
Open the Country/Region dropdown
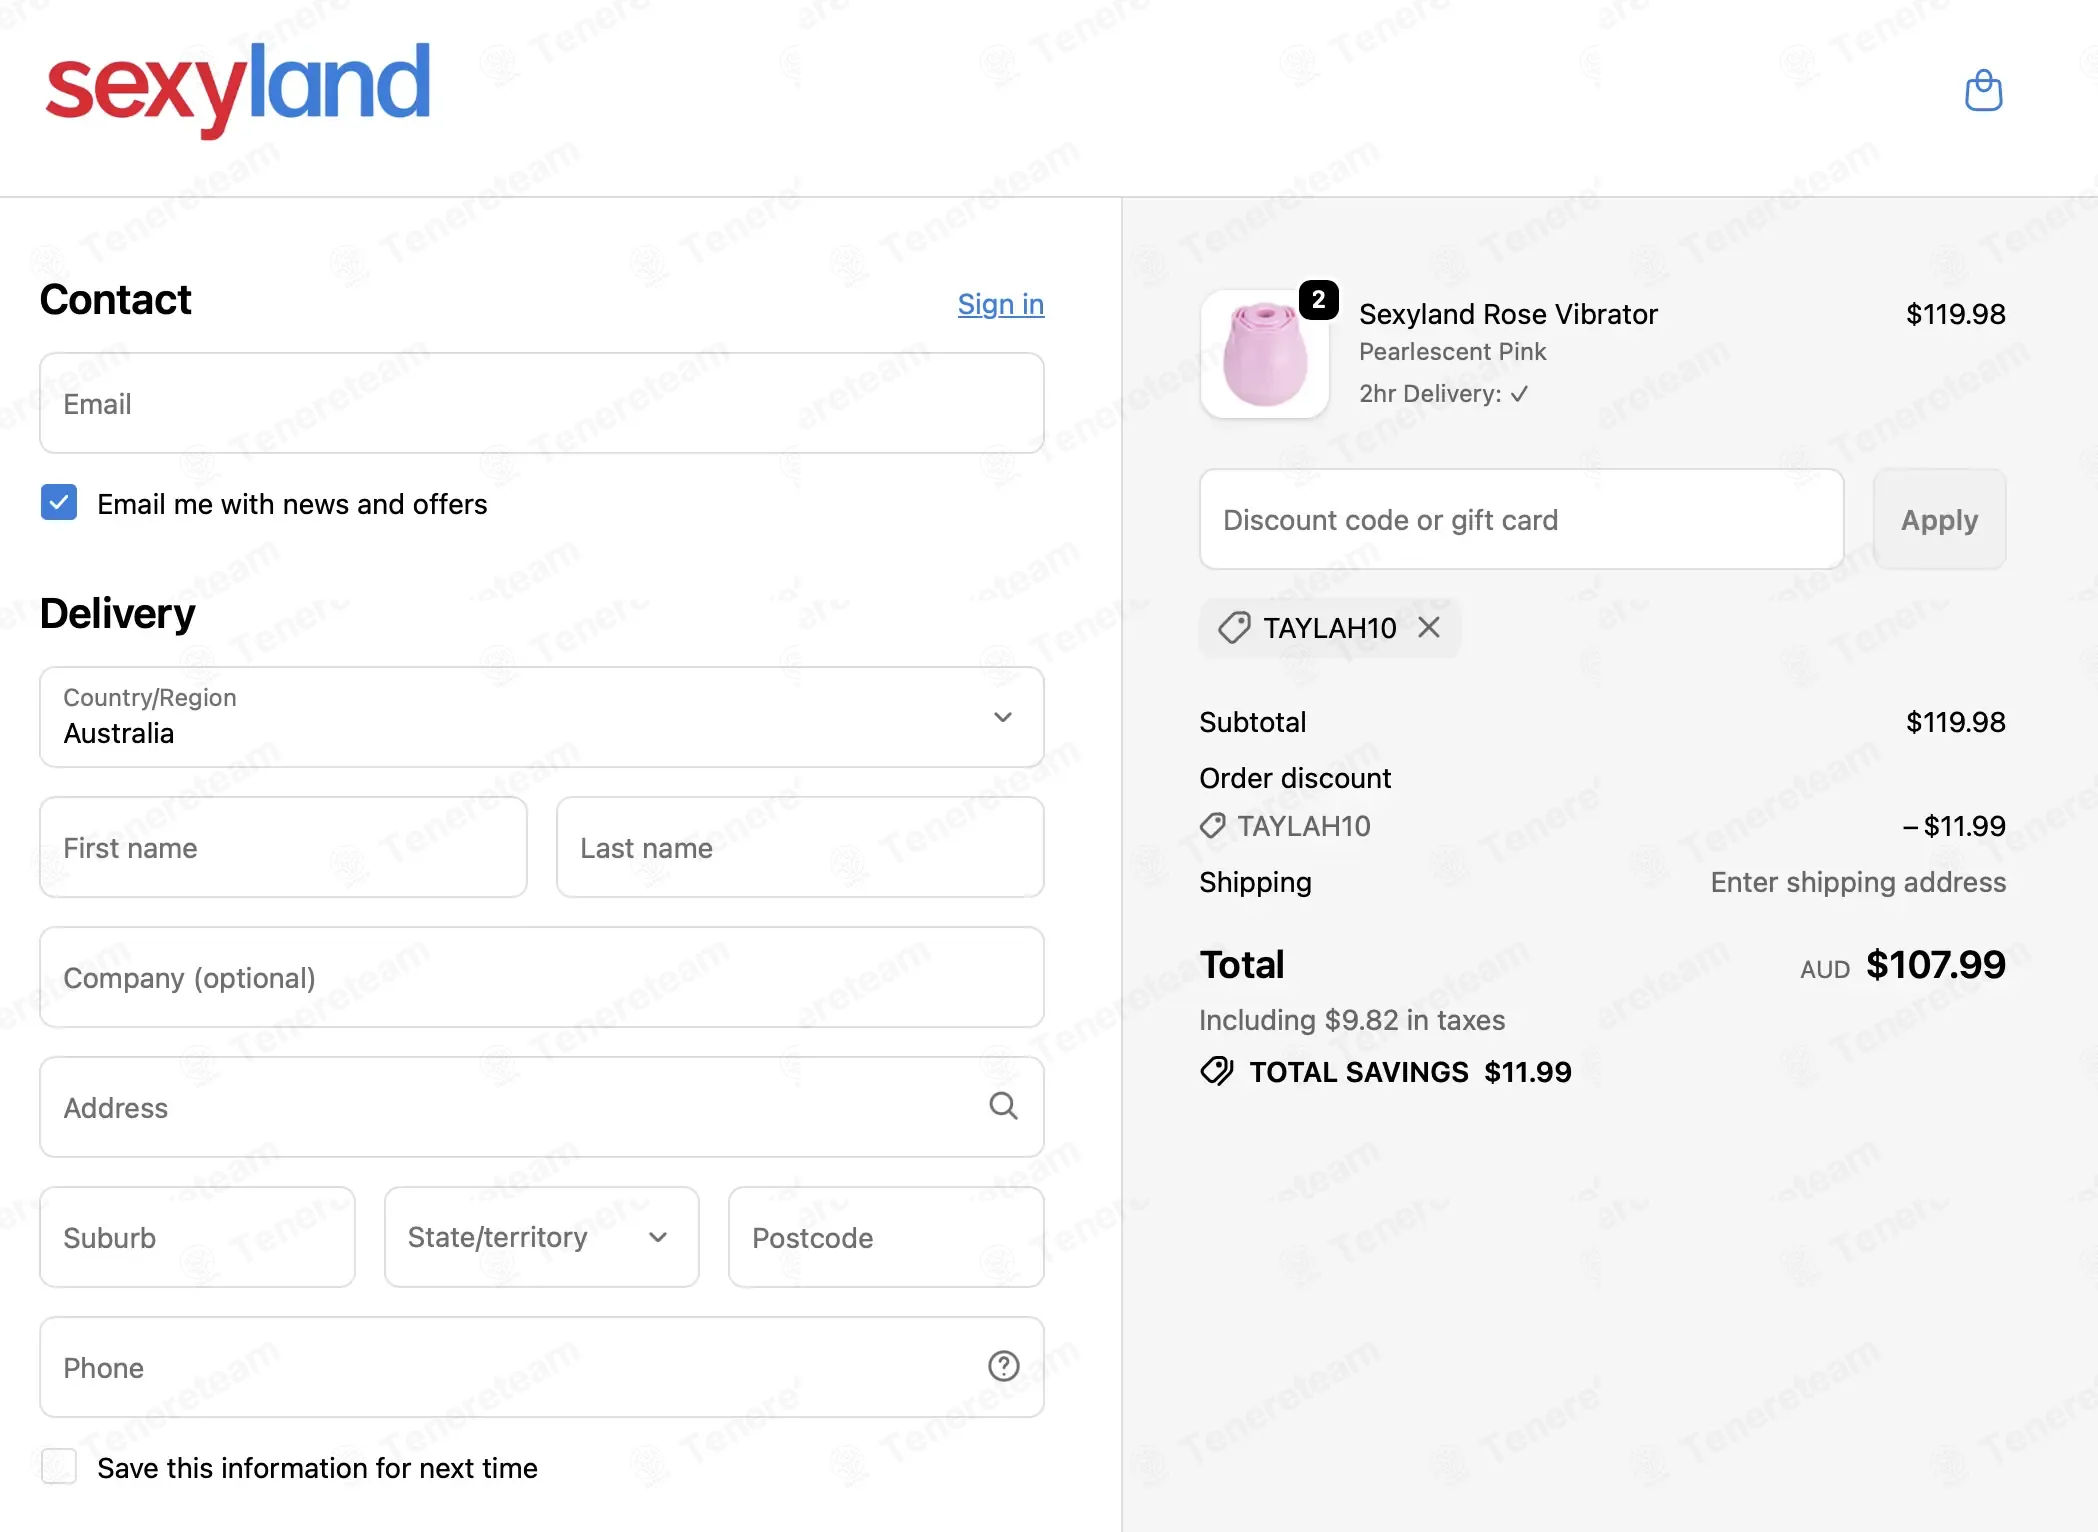coord(542,717)
